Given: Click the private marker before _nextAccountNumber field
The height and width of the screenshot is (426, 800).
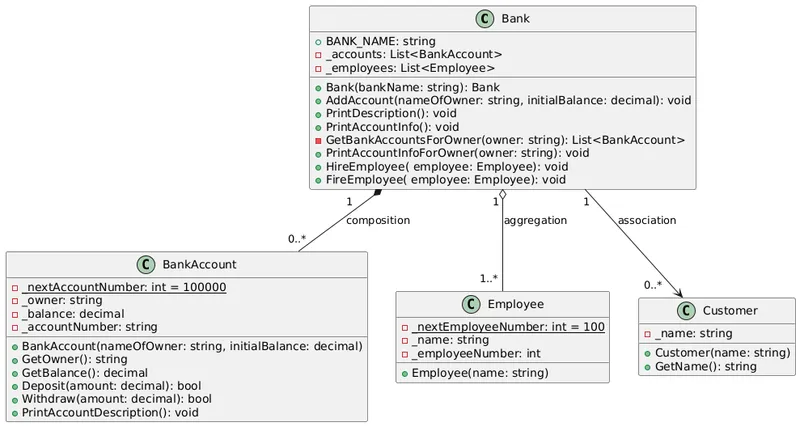Looking at the screenshot, I should [15, 287].
